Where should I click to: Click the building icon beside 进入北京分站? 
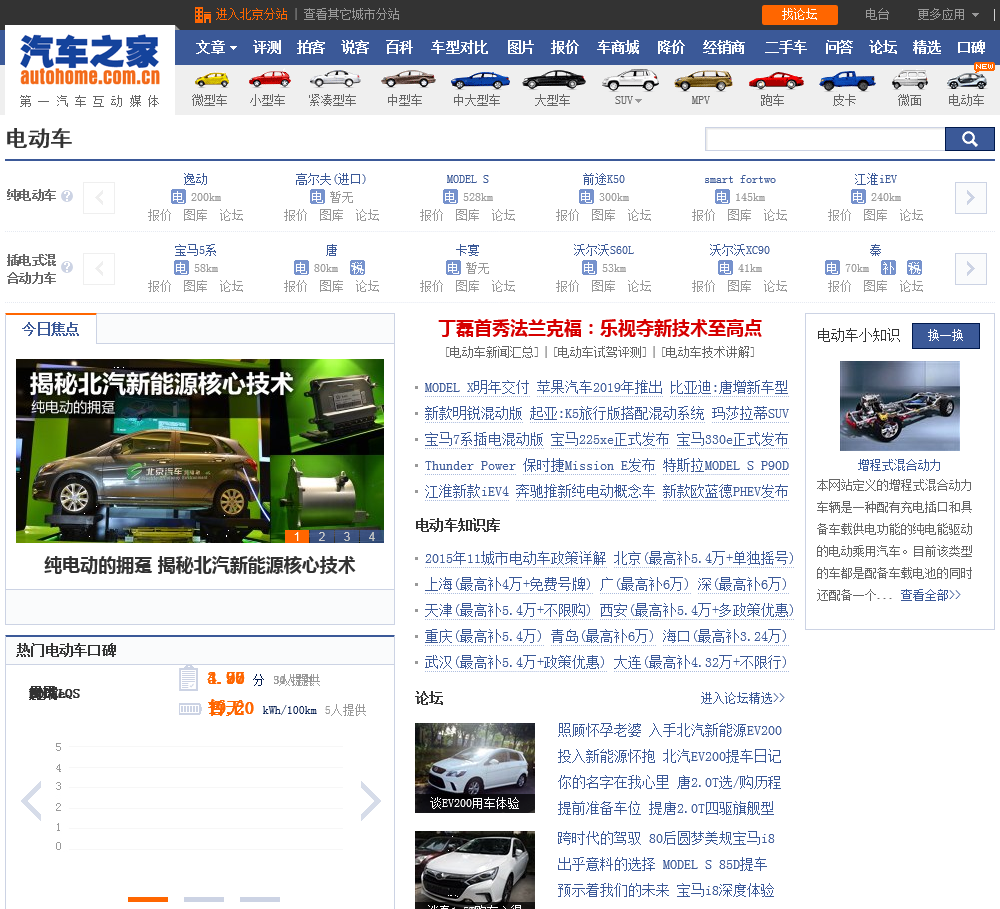pyautogui.click(x=203, y=14)
